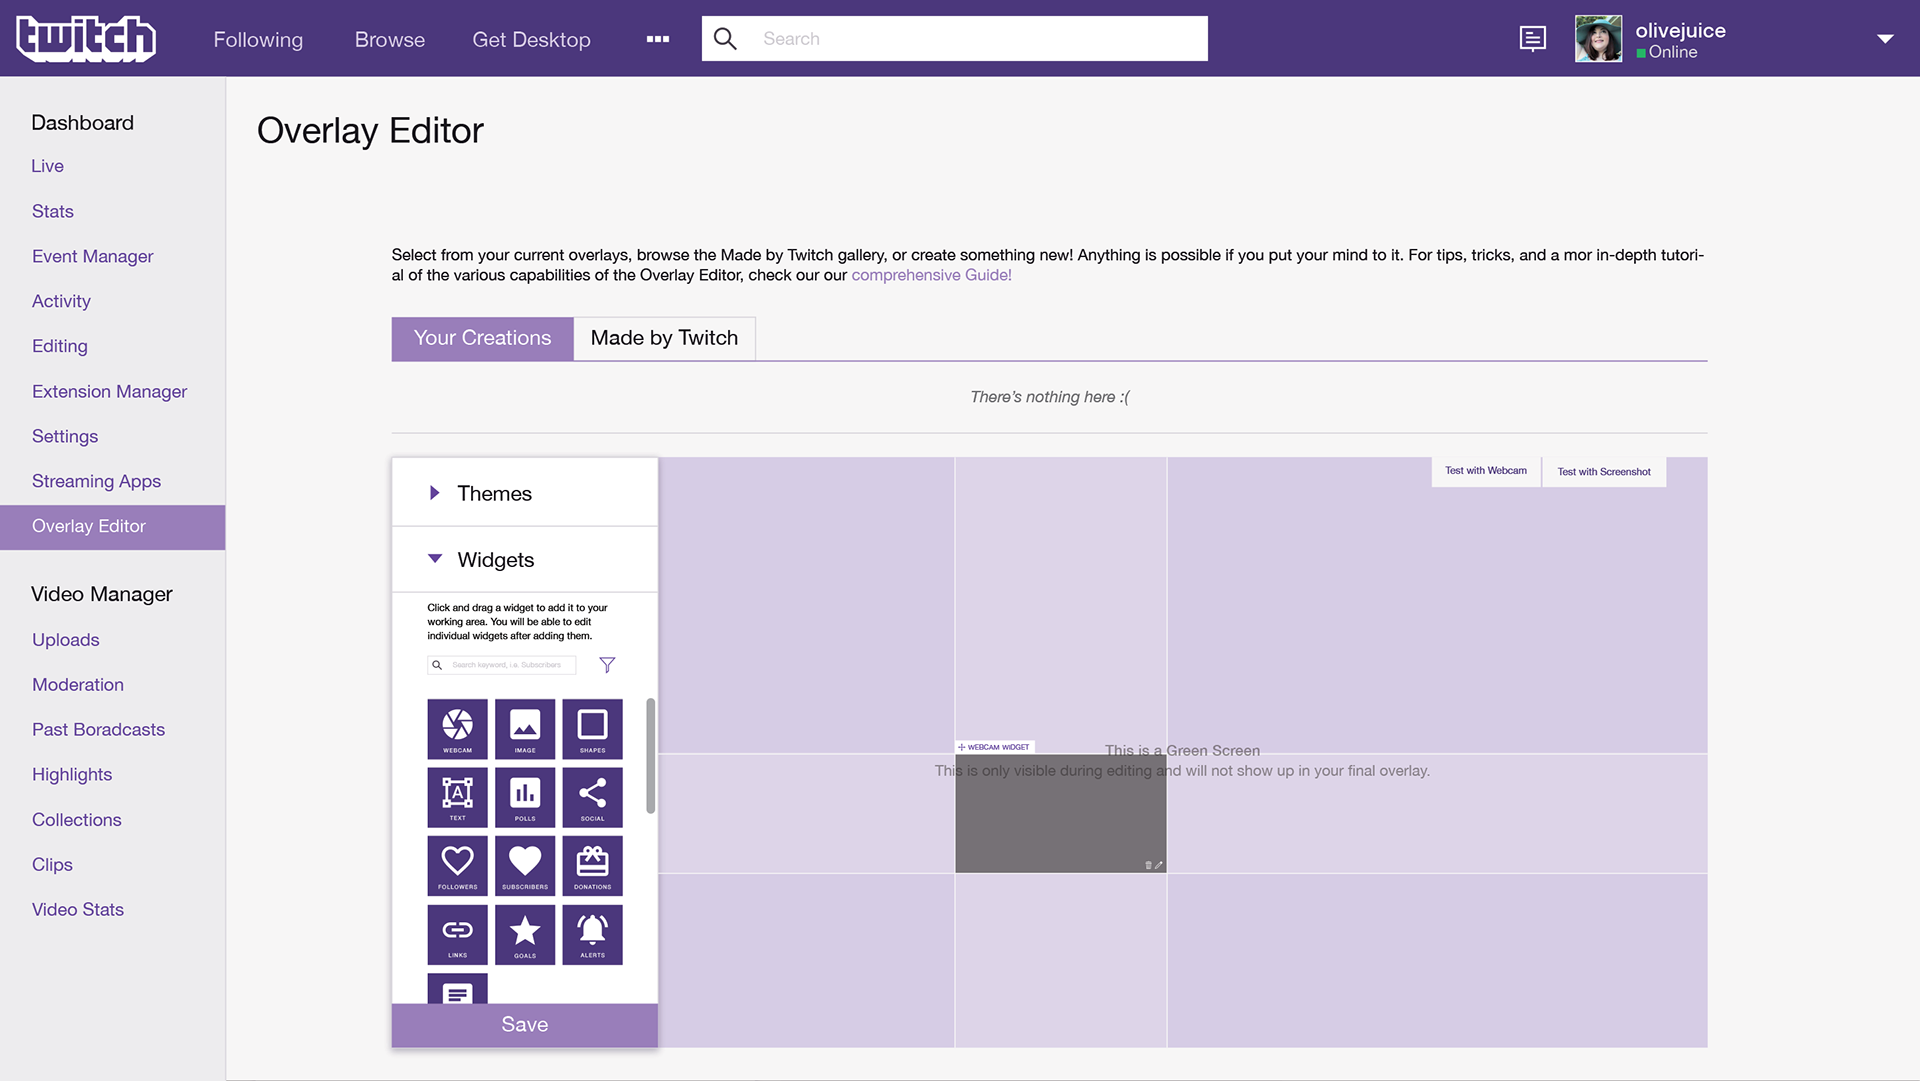Open the comprehensive Guide link
1920x1081 pixels.
(931, 275)
